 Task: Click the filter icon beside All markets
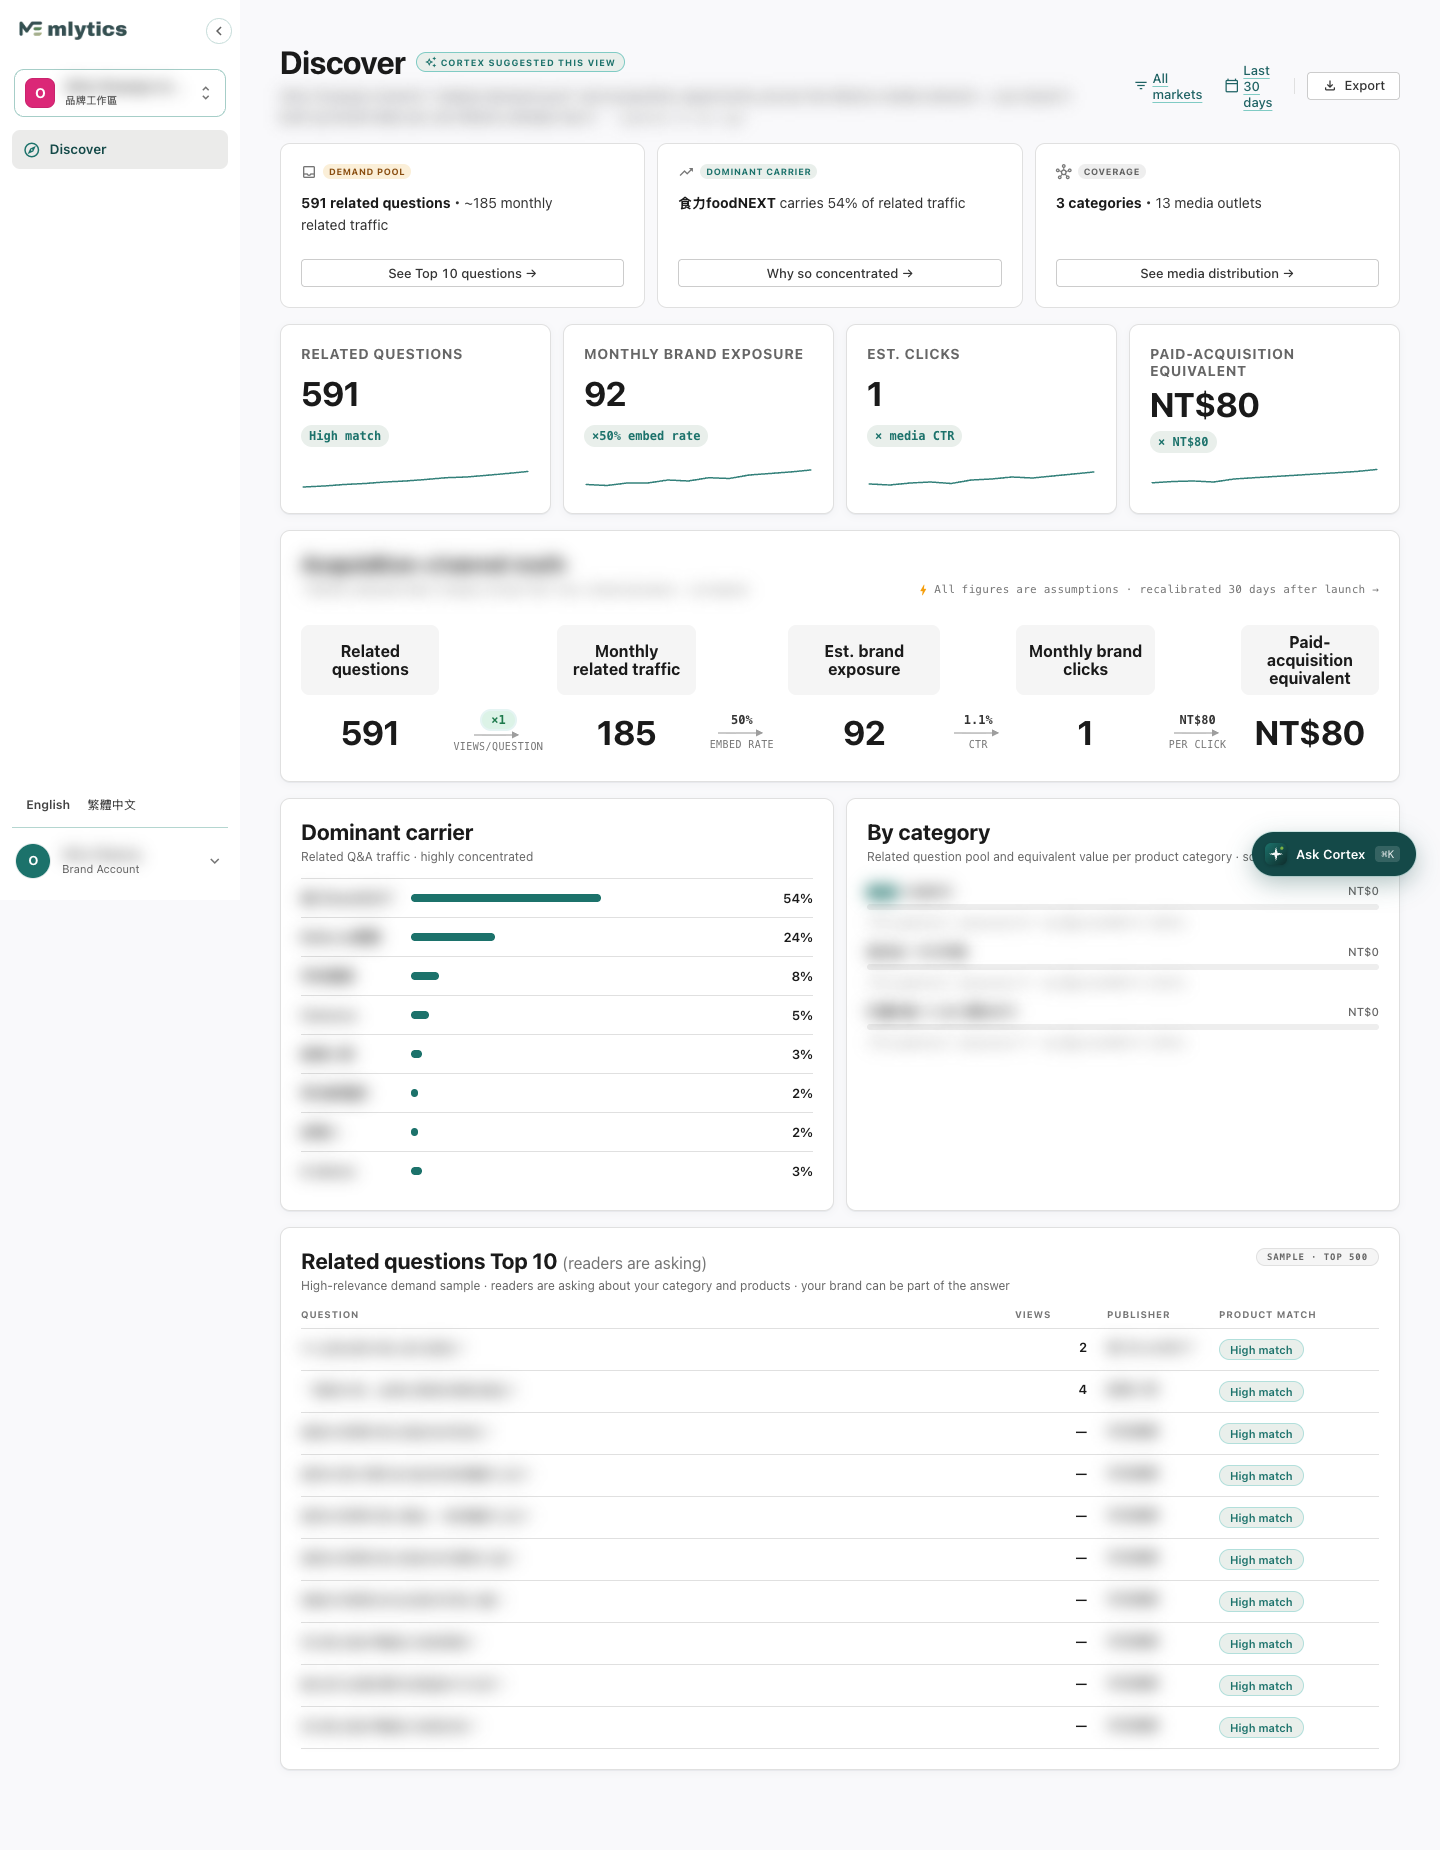[x=1141, y=86]
